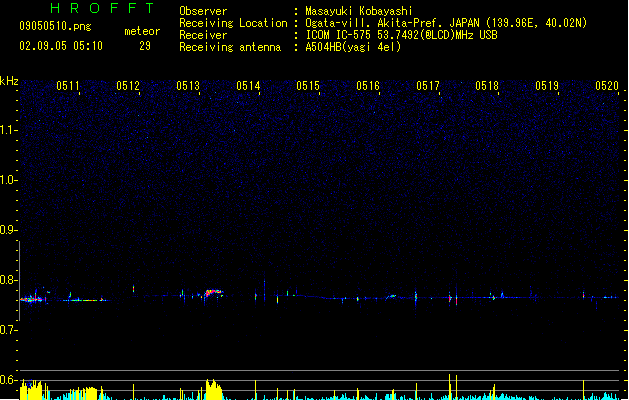Click the meteor count value 29
The height and width of the screenshot is (400, 629).
click(145, 46)
